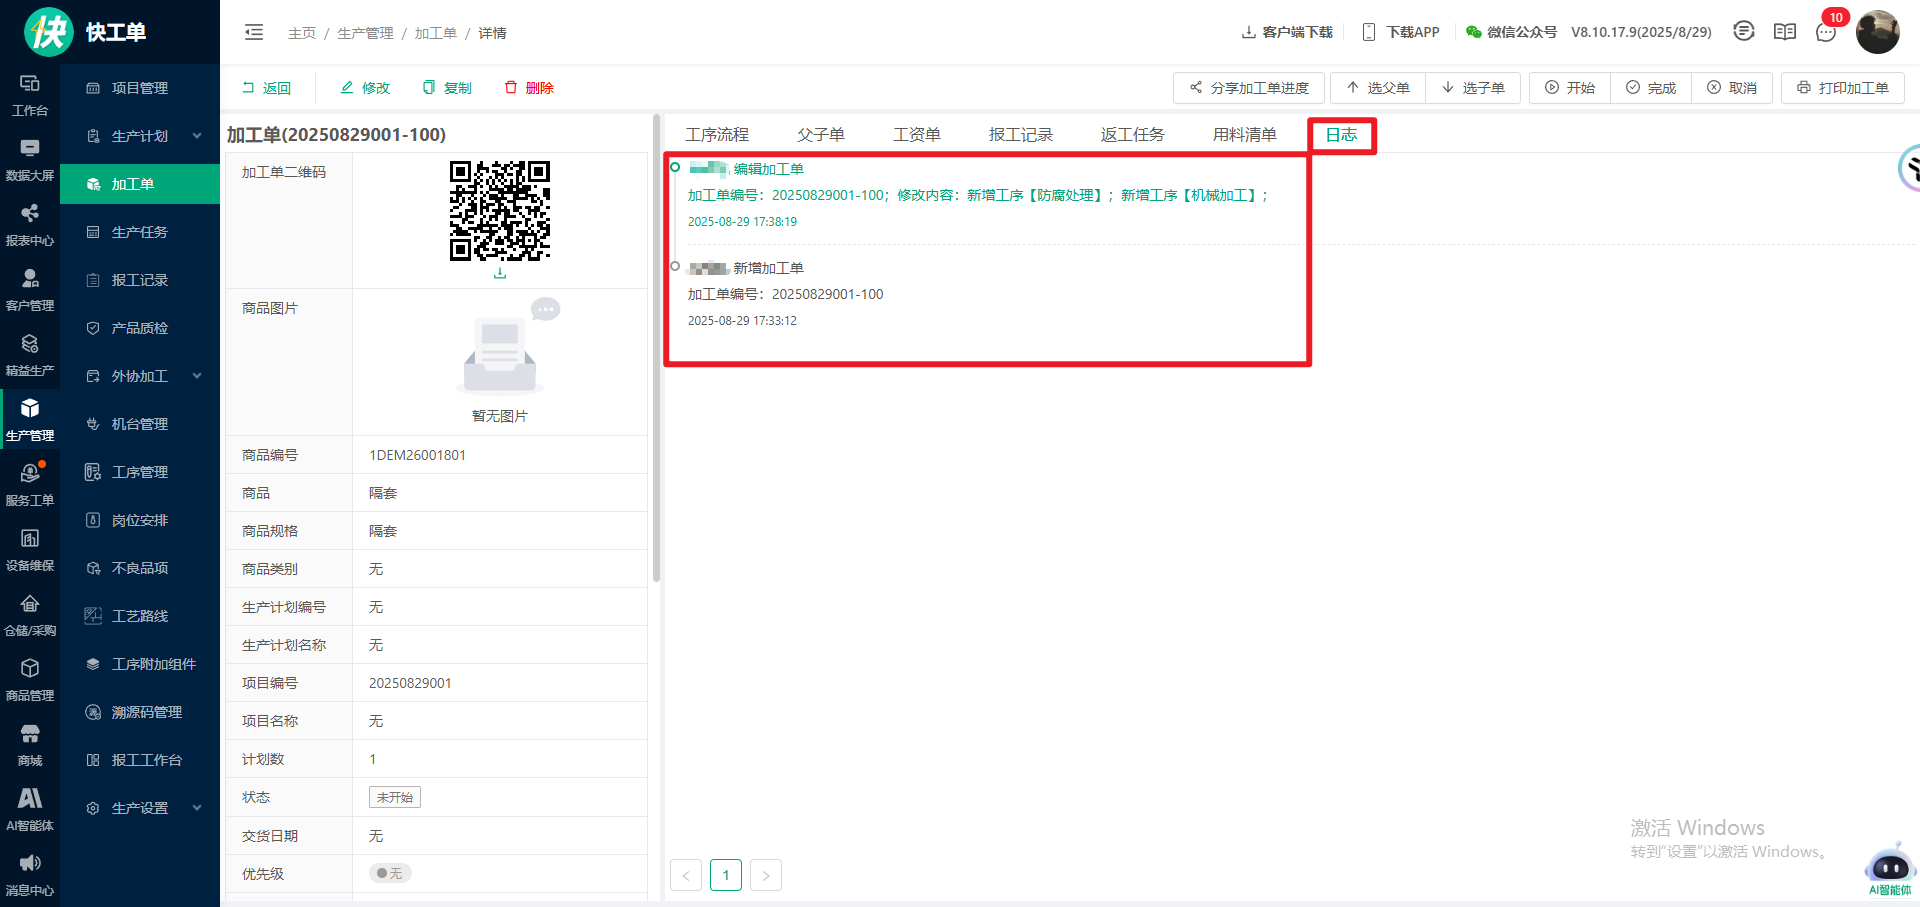The image size is (1920, 907).
Task: Click the 打印加工单 button
Action: [x=1842, y=88]
